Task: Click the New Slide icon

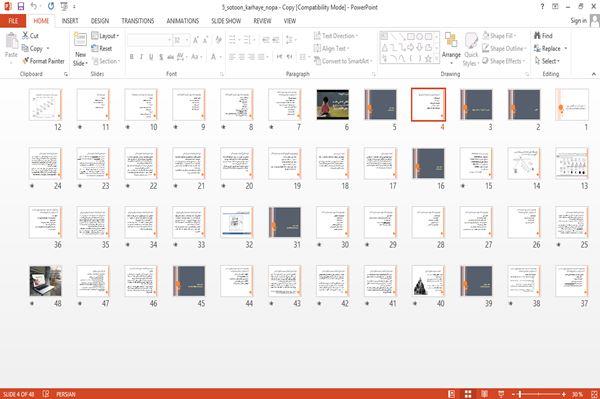Action: (80, 40)
